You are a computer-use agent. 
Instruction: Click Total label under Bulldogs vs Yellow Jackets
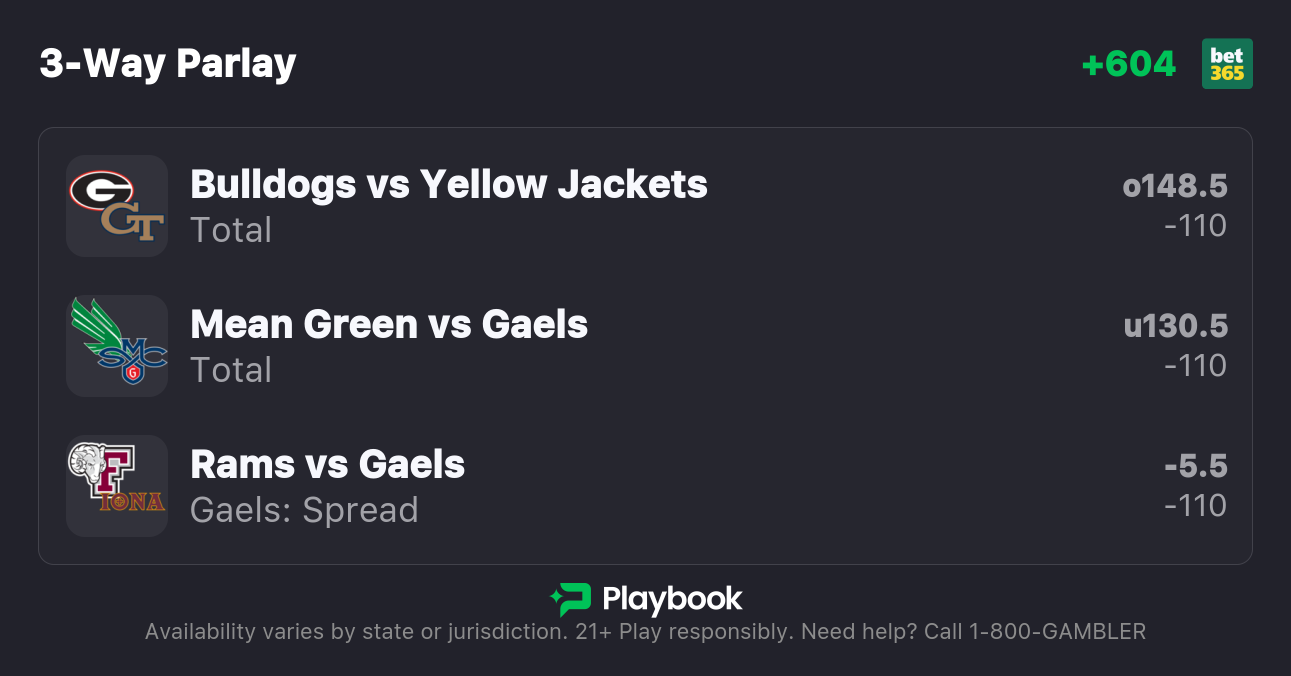[x=231, y=230]
